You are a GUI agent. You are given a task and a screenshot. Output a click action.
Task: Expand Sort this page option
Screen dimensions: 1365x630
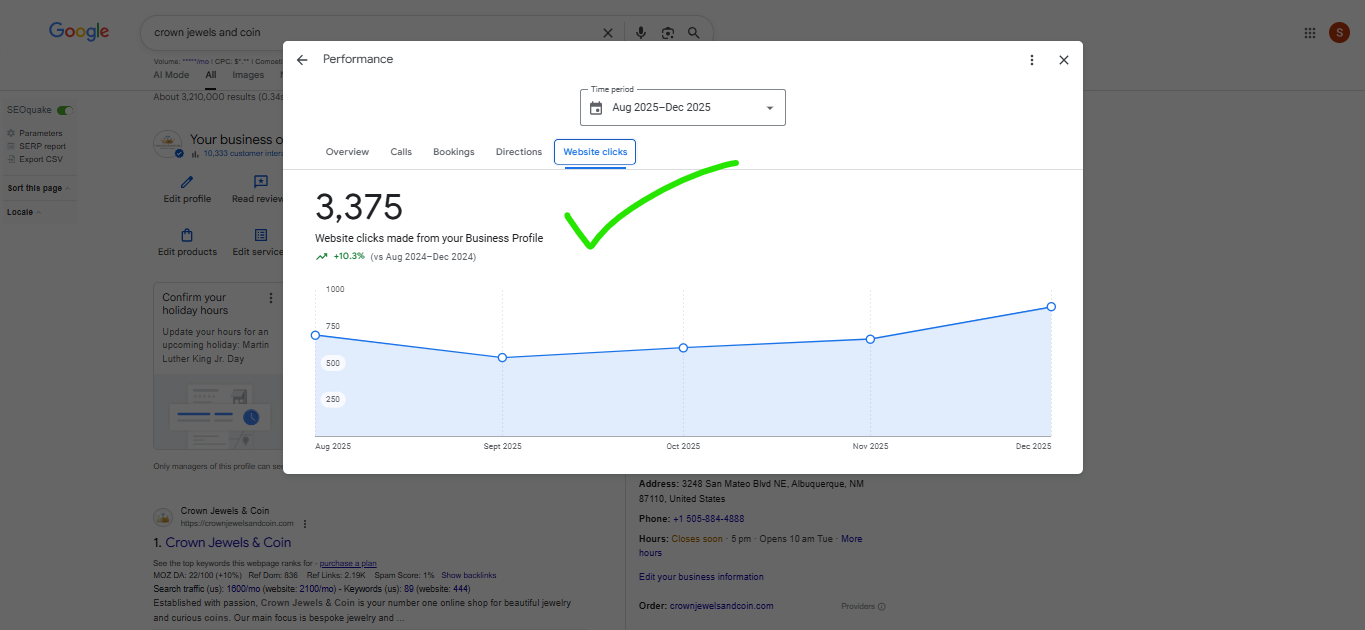(x=38, y=188)
